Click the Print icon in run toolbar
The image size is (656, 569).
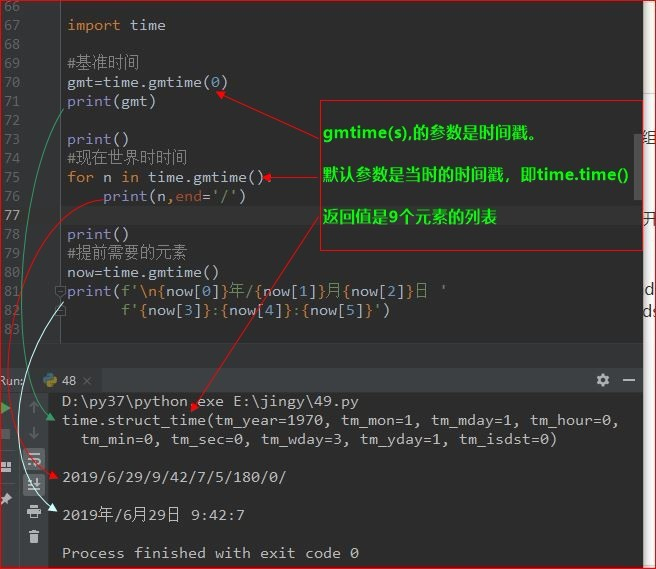point(34,510)
